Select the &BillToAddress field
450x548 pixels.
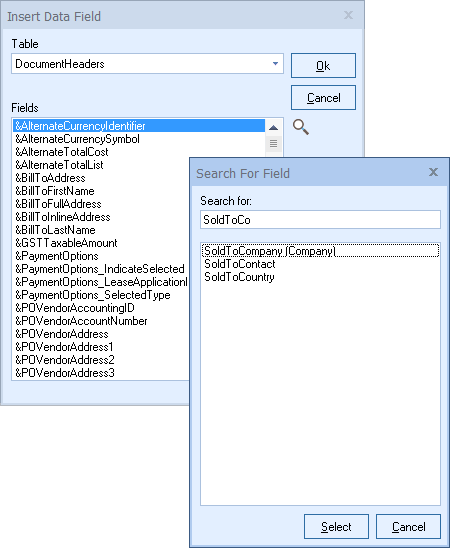(50, 178)
